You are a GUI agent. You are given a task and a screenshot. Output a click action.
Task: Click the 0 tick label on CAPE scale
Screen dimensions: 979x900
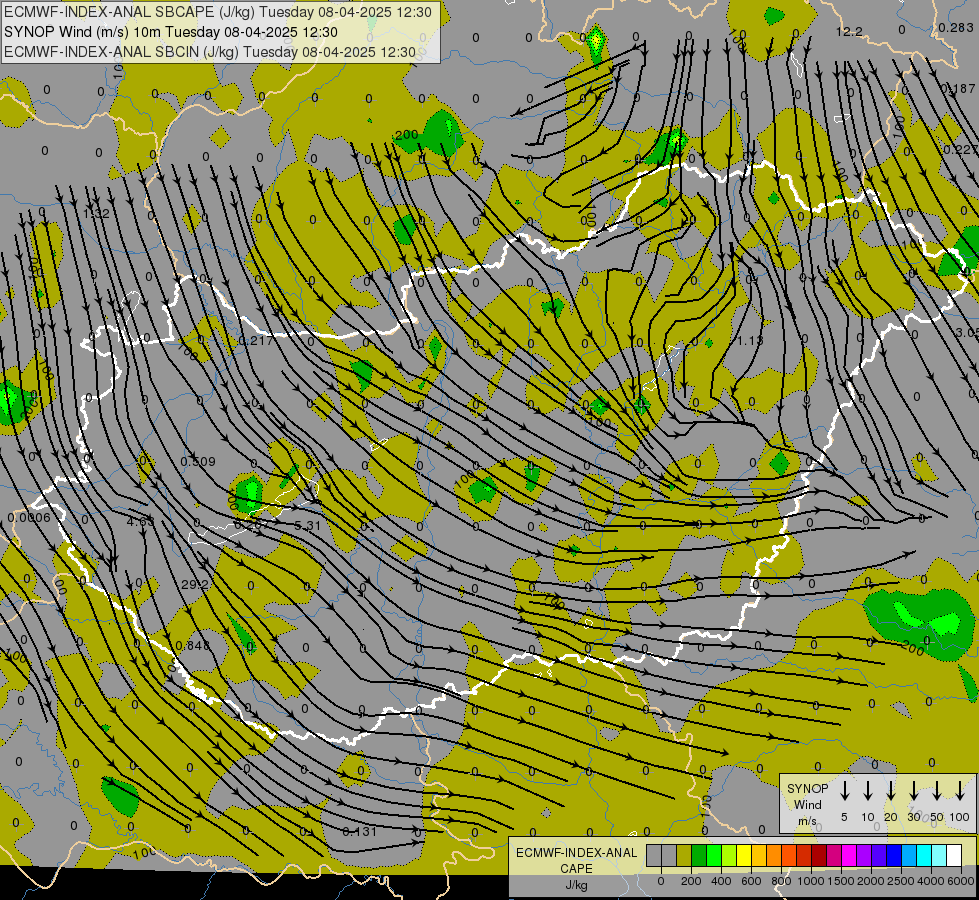pos(661,881)
